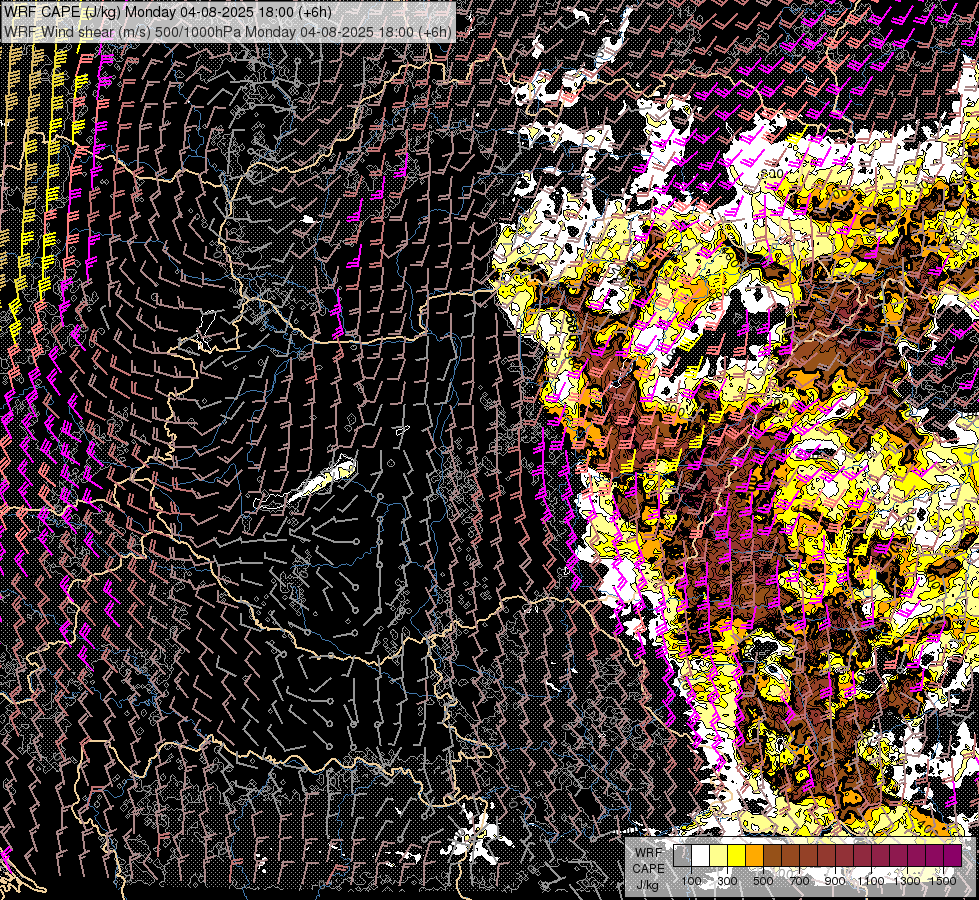Image resolution: width=979 pixels, height=900 pixels.
Task: Pick the white legend swatch after 100
Action: coord(701,855)
